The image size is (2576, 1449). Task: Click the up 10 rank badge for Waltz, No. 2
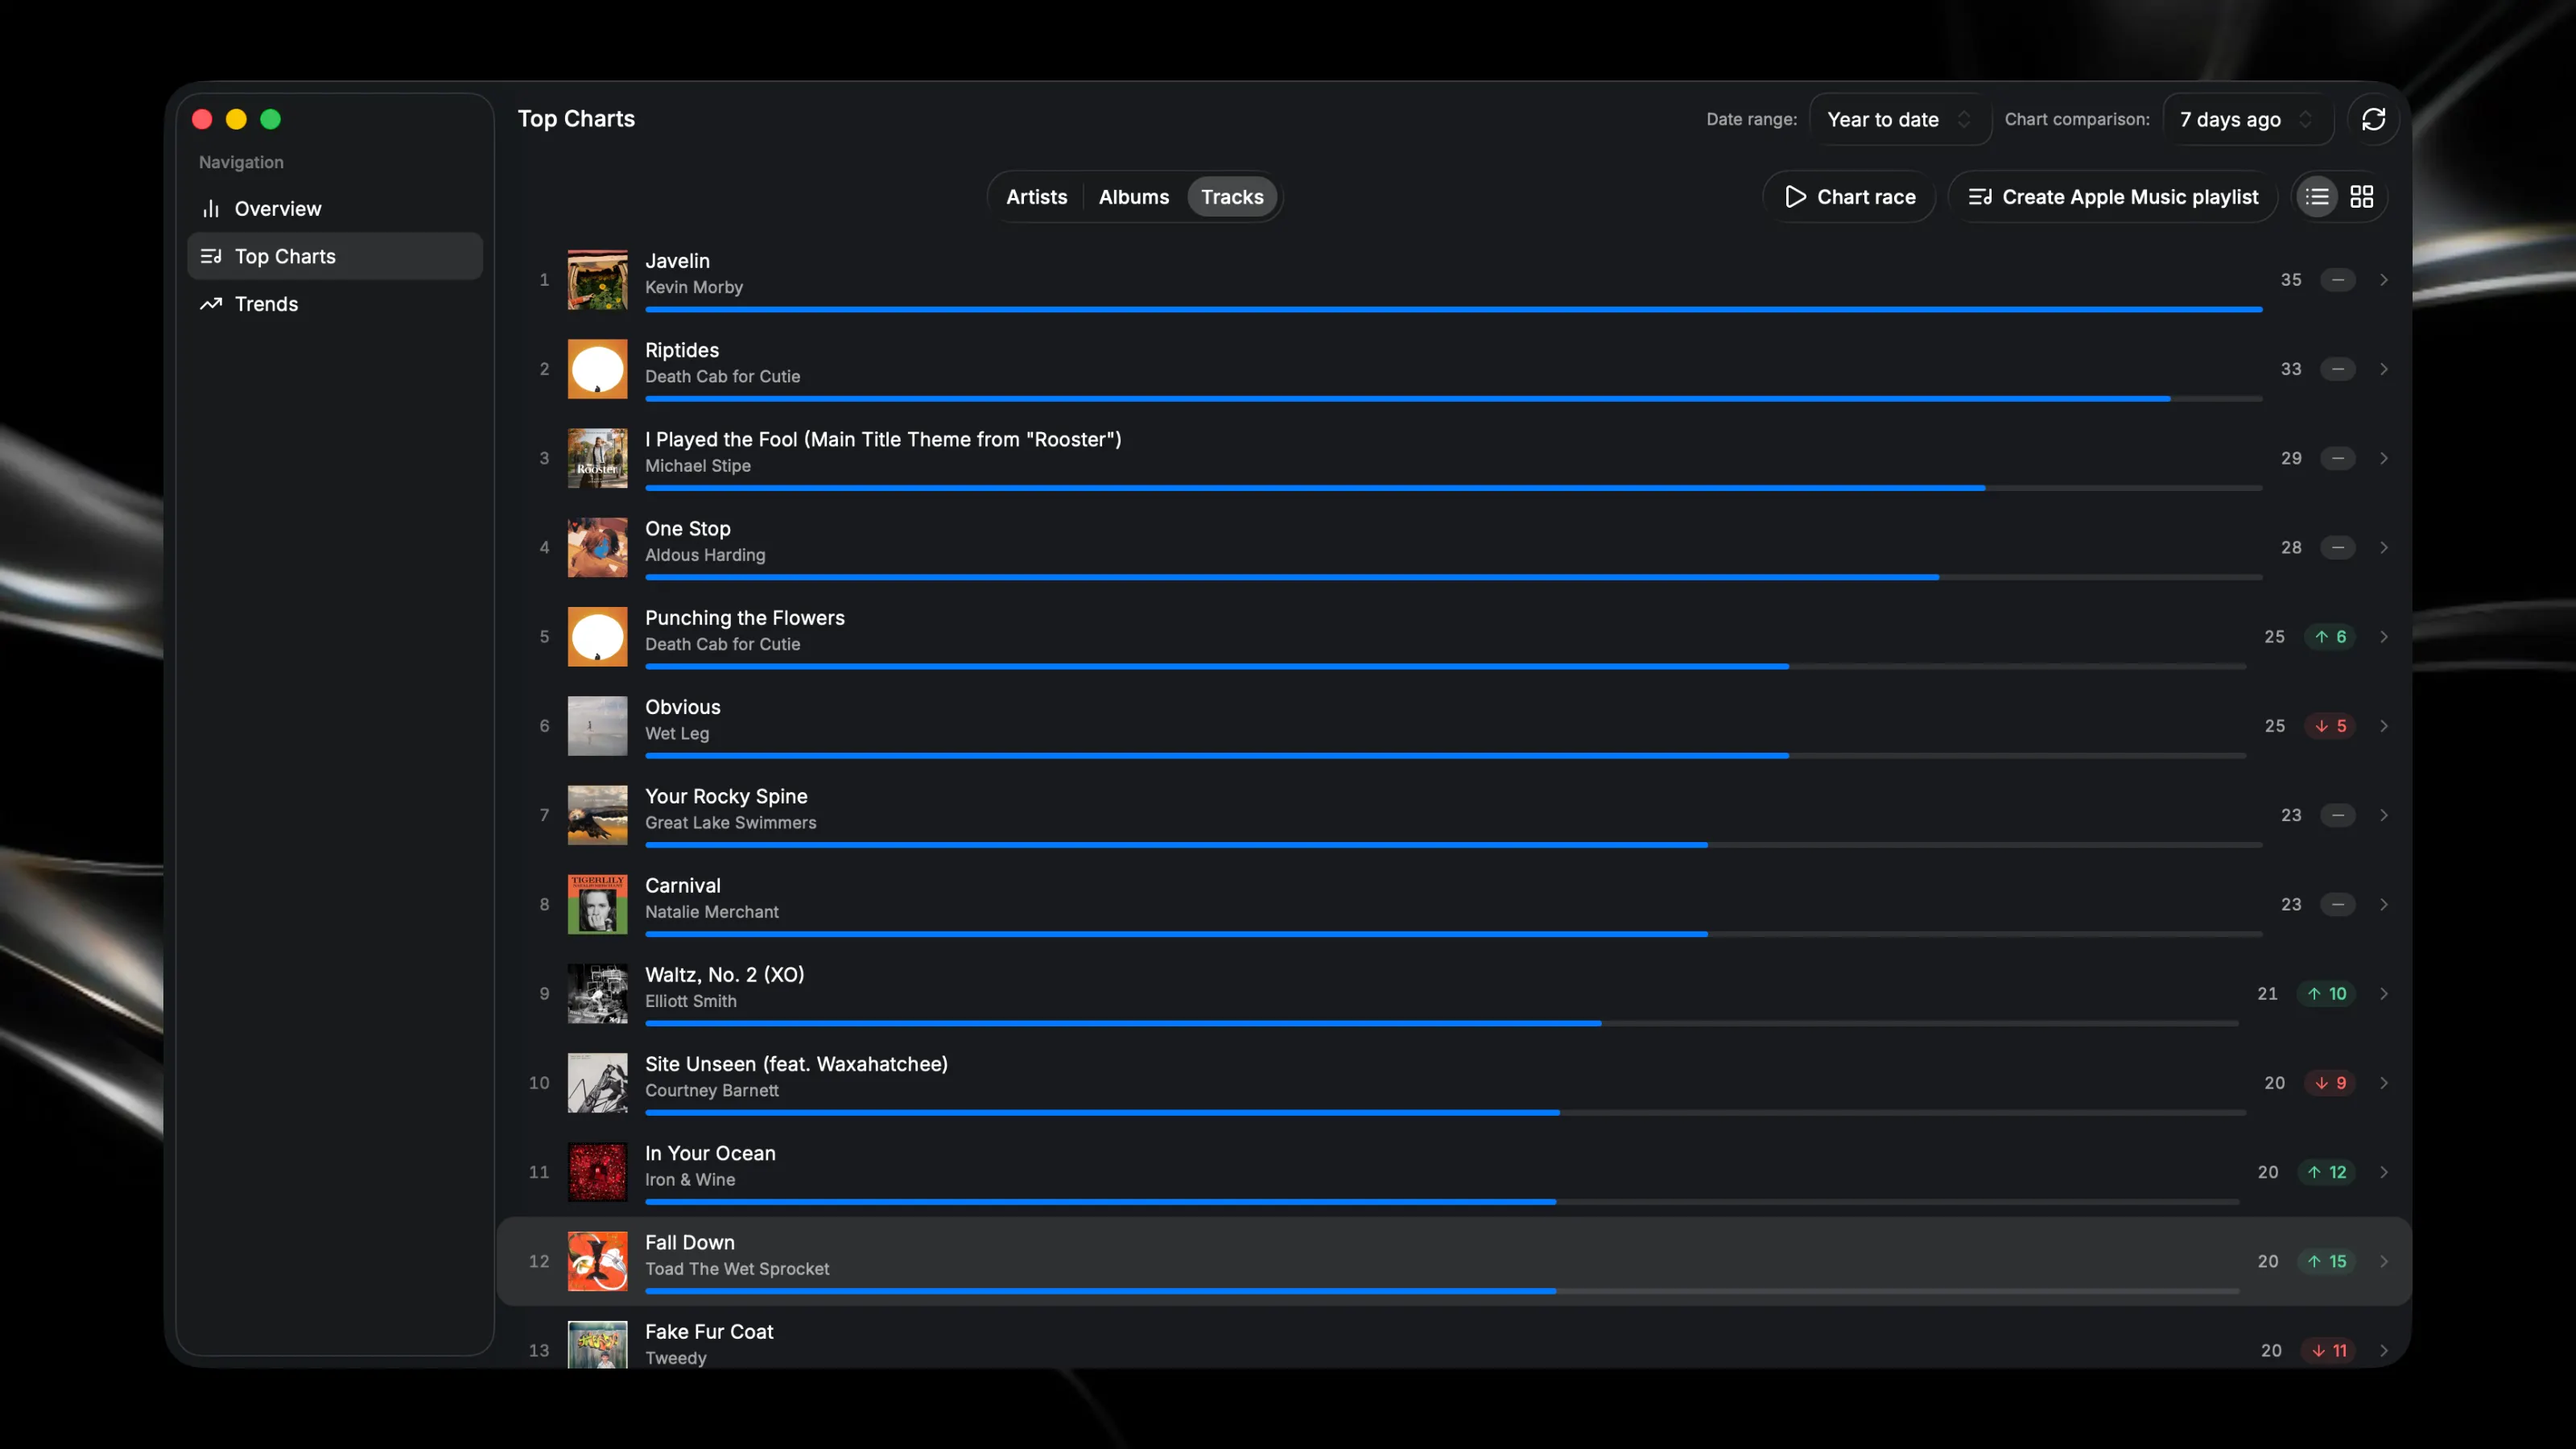tap(2326, 994)
